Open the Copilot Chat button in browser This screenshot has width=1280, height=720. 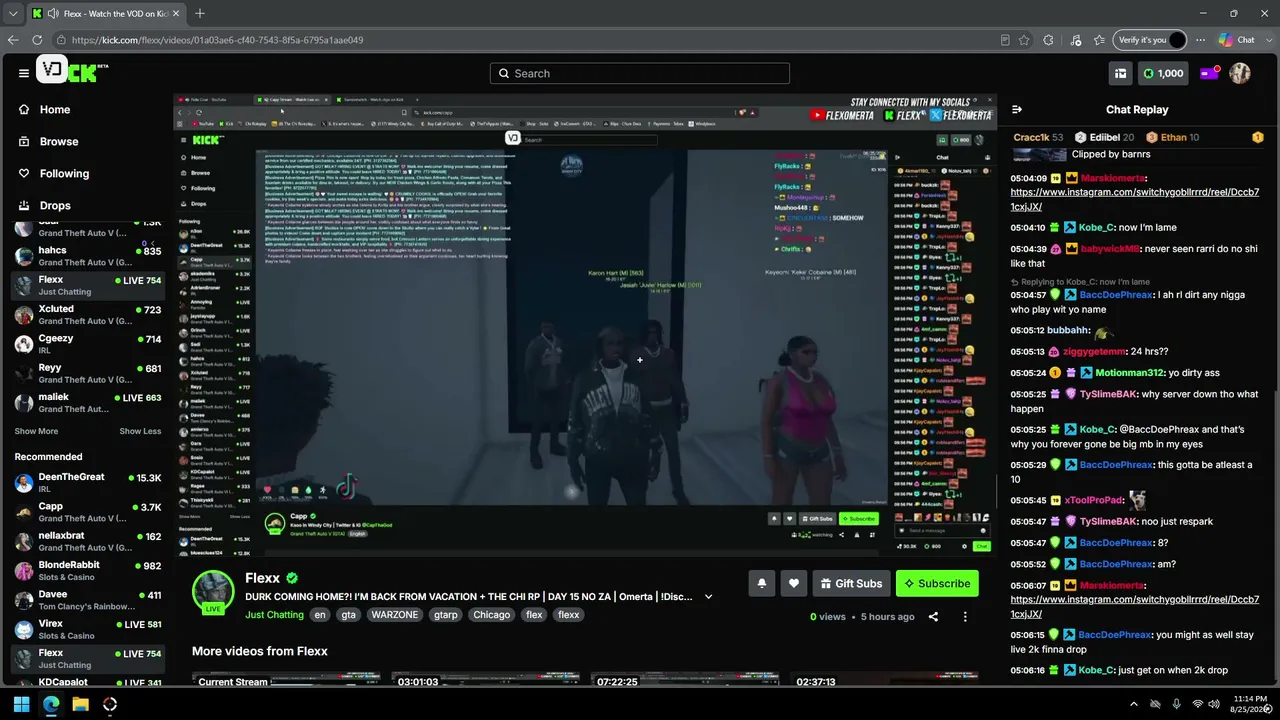(x=1236, y=40)
